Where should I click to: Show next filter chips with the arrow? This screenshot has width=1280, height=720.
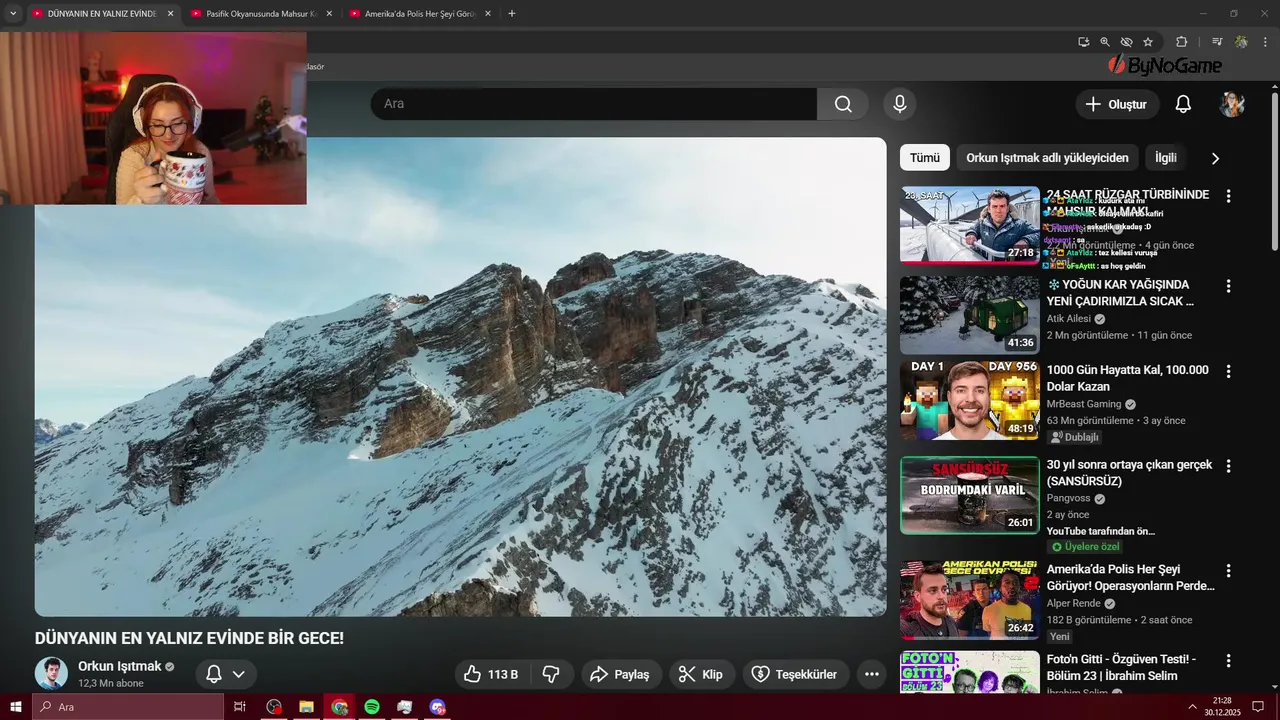pos(1215,158)
